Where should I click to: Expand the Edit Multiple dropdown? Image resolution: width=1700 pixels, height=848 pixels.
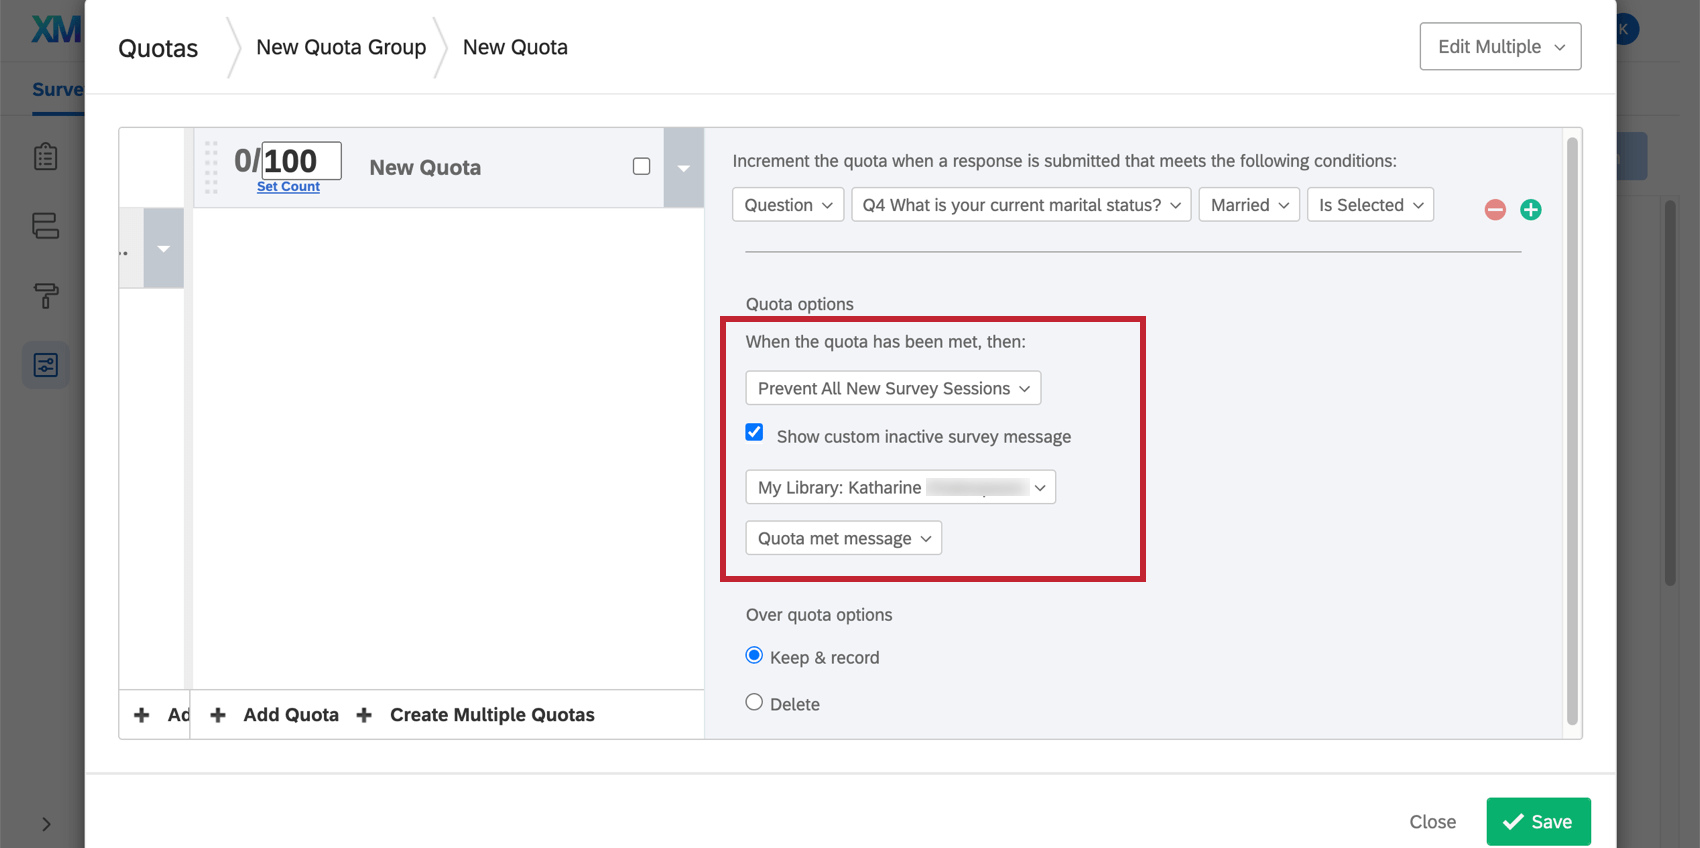click(x=1500, y=47)
